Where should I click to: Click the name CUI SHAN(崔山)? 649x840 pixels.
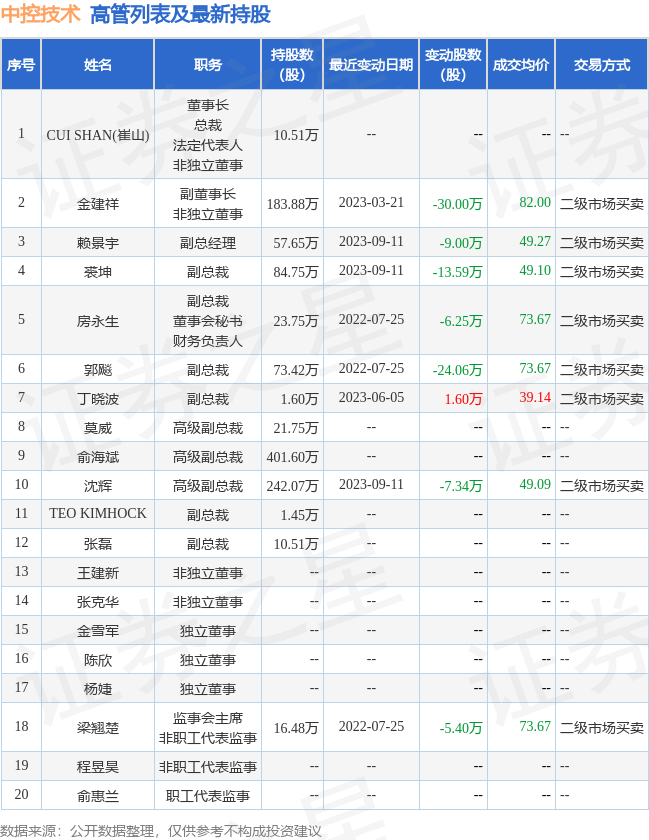(x=98, y=135)
